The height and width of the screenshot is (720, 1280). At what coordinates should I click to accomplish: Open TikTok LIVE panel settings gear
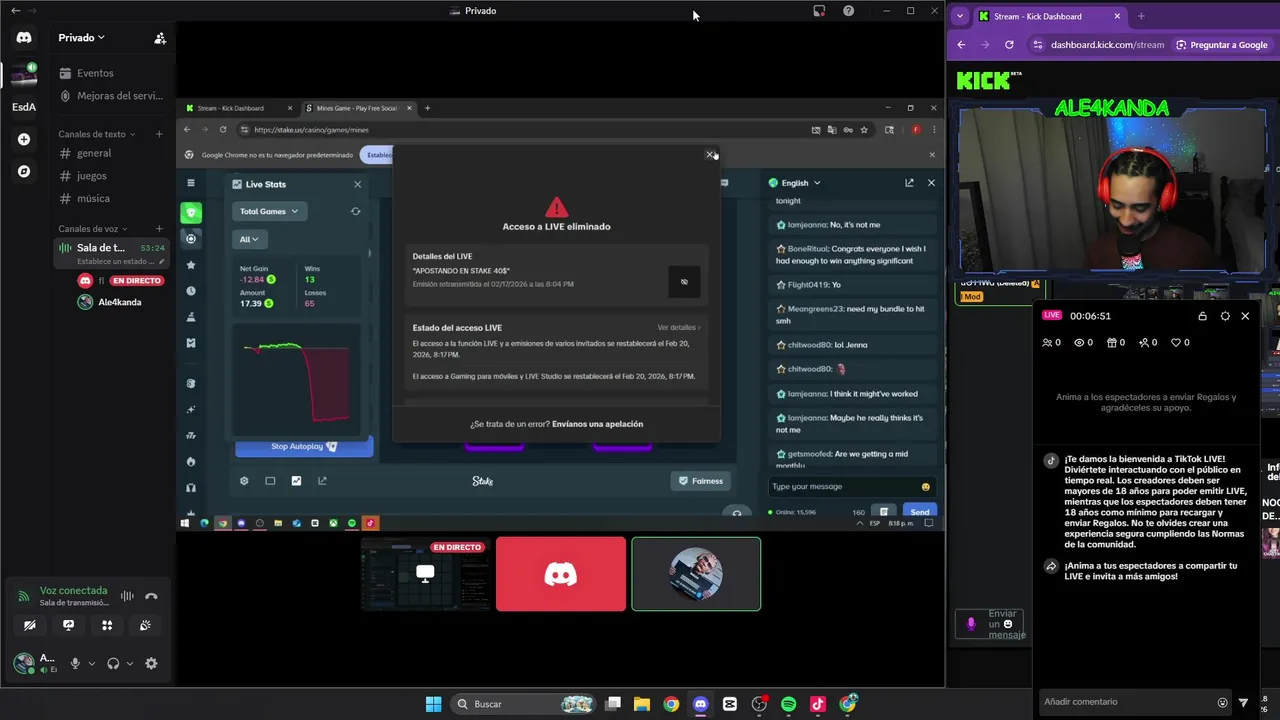coord(1225,316)
